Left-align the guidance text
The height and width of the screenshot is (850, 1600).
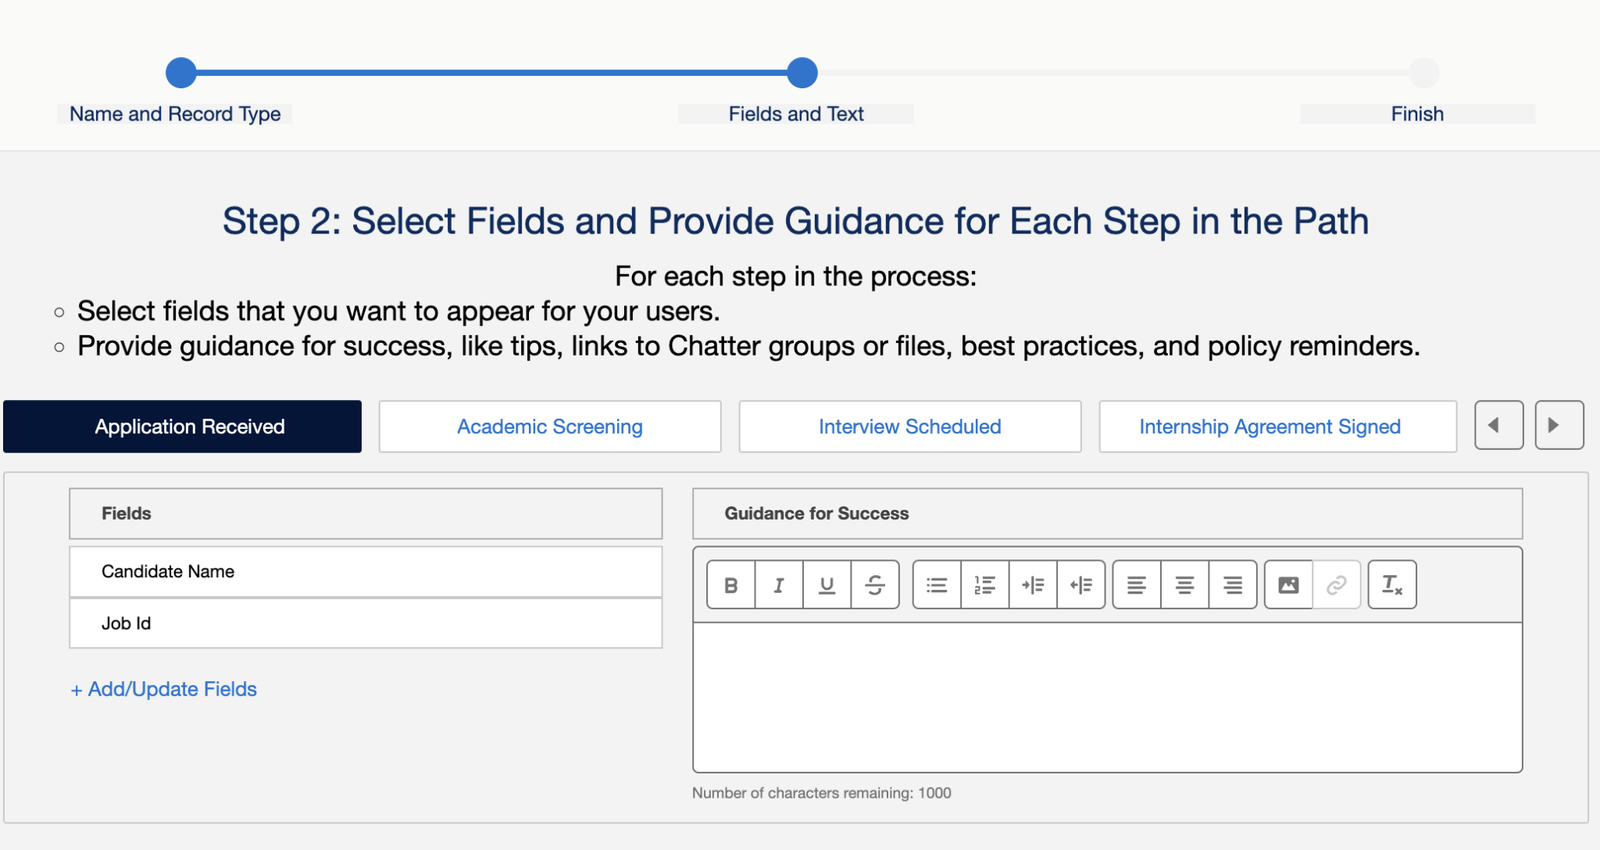click(x=1137, y=585)
